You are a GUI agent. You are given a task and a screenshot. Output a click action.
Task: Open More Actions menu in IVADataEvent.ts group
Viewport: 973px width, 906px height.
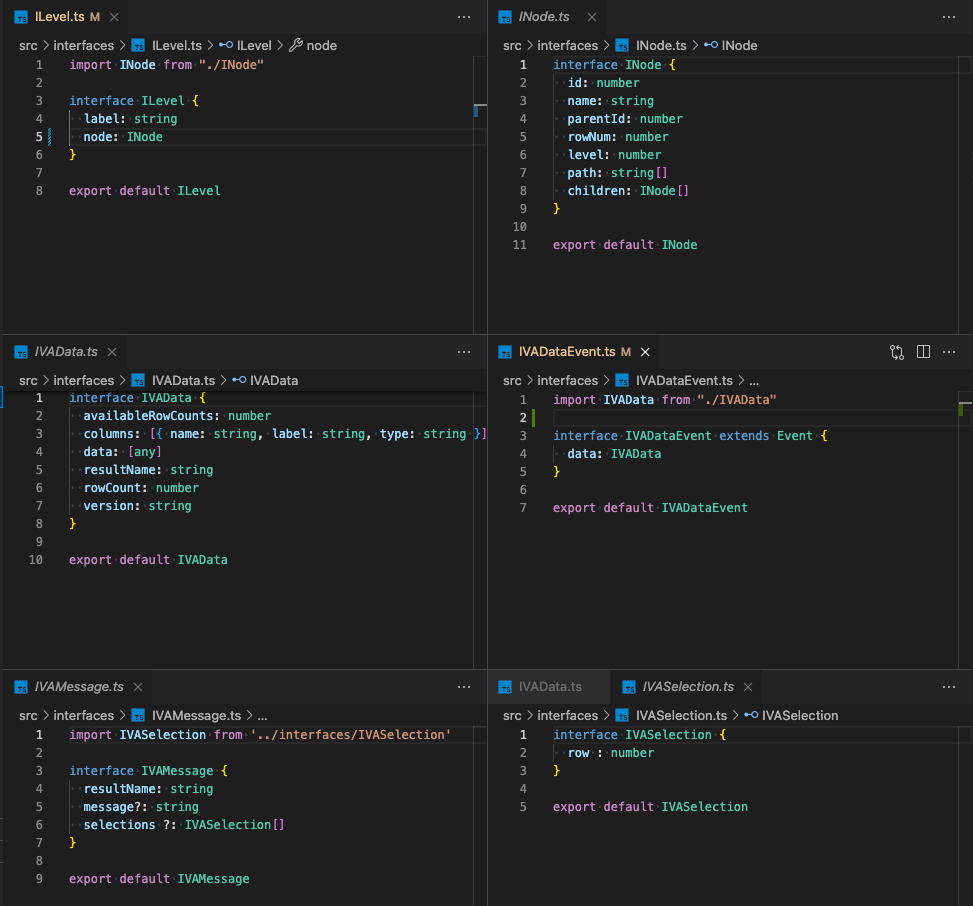point(948,352)
